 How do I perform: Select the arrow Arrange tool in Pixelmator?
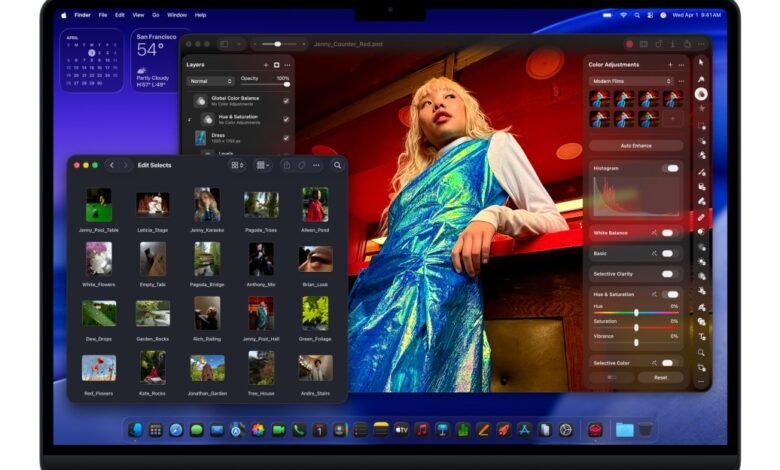click(701, 63)
